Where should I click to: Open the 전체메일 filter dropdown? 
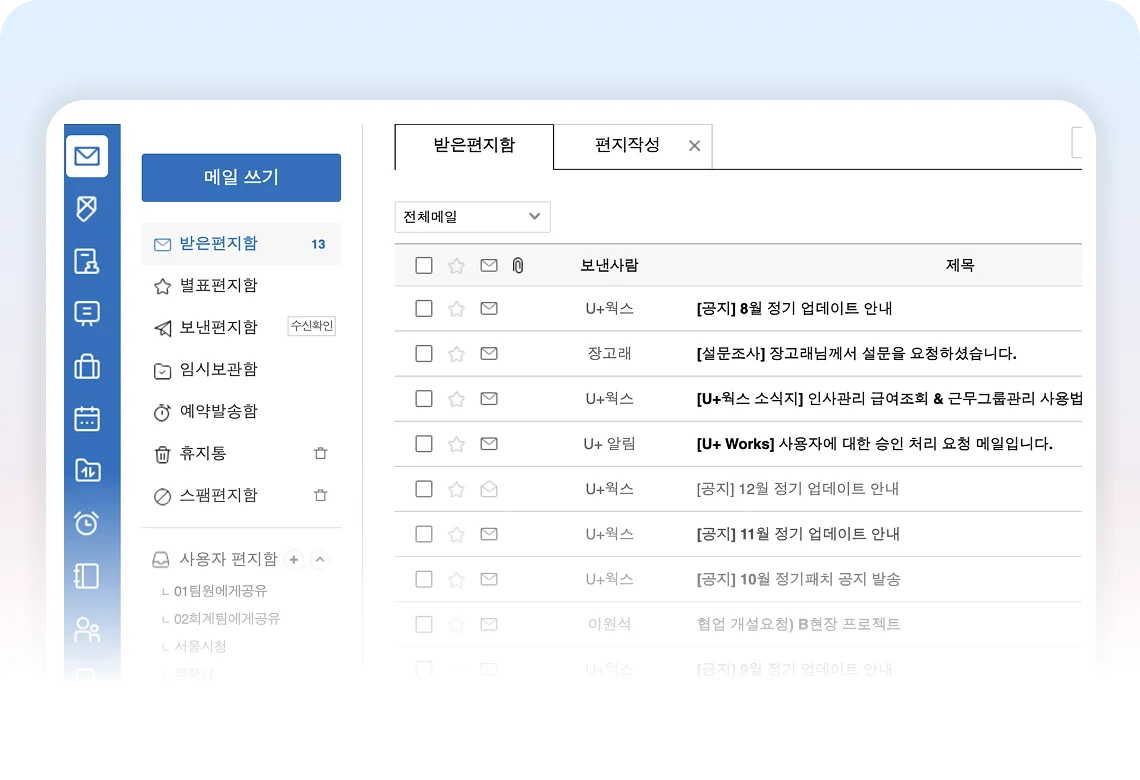472,217
